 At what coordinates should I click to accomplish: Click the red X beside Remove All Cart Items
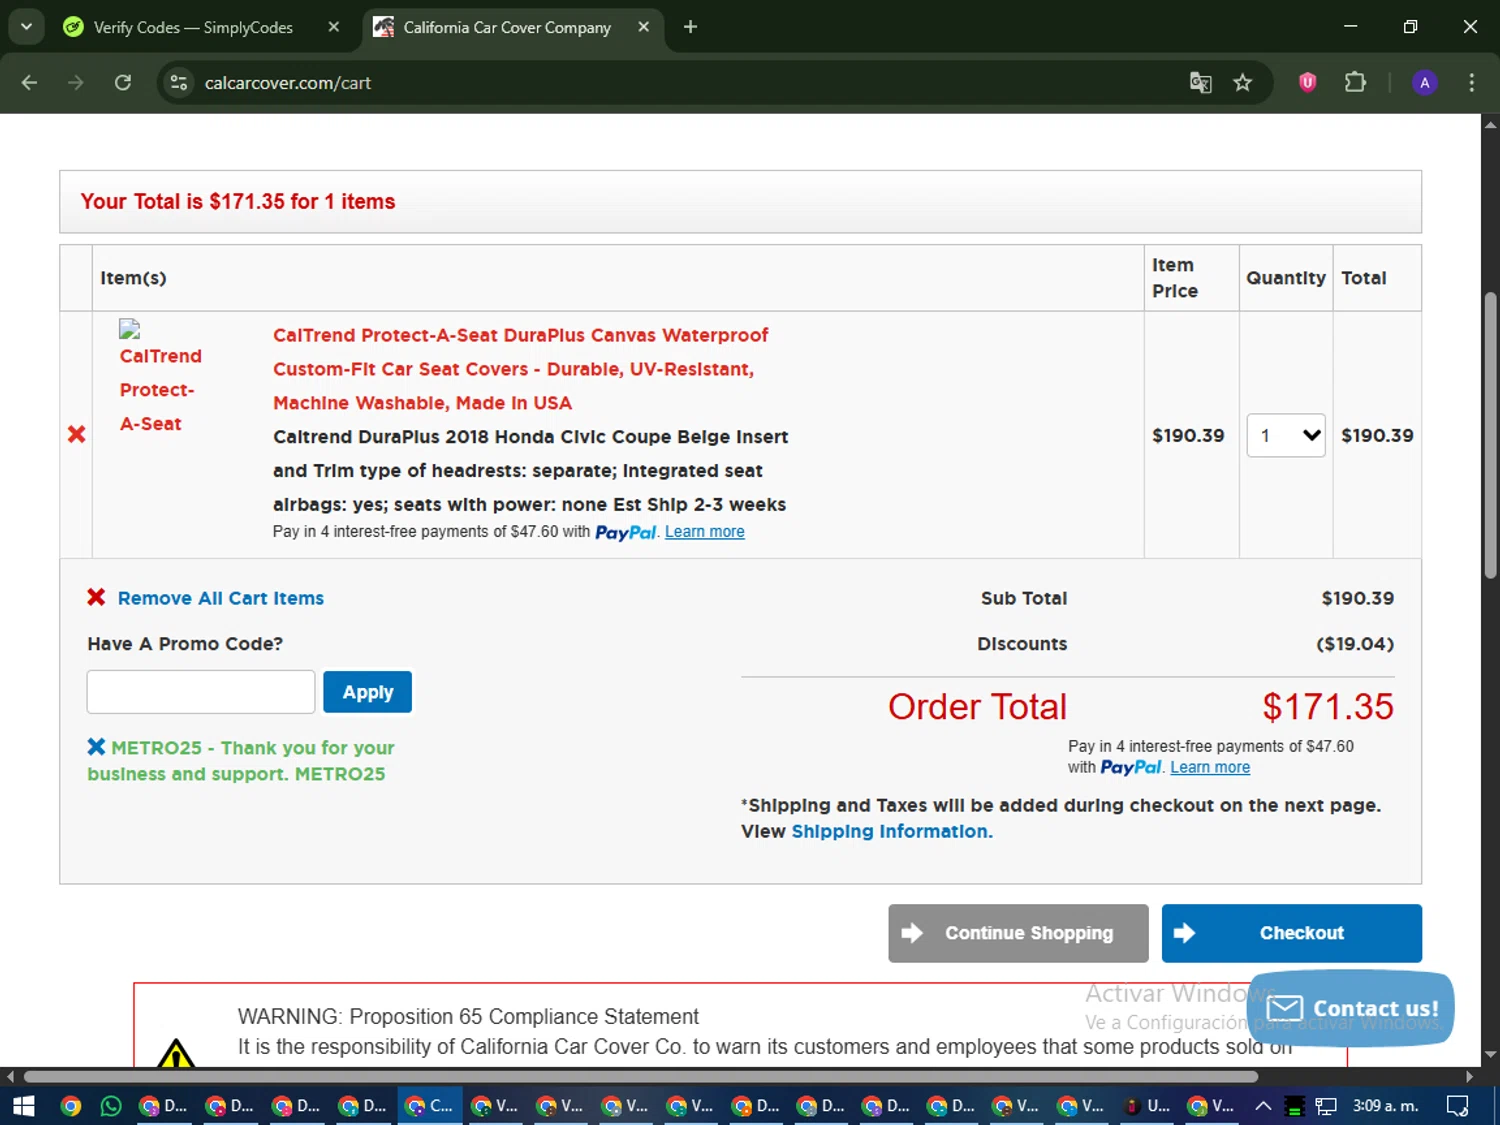[96, 597]
